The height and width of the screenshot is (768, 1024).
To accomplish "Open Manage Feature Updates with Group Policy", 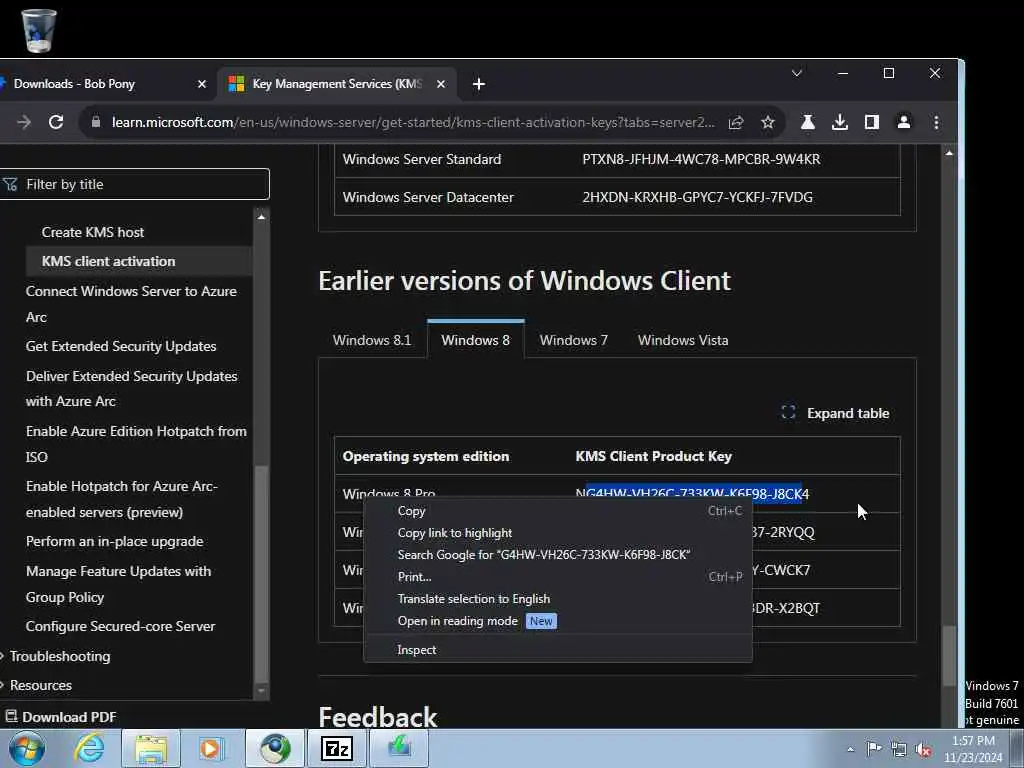I will [118, 584].
